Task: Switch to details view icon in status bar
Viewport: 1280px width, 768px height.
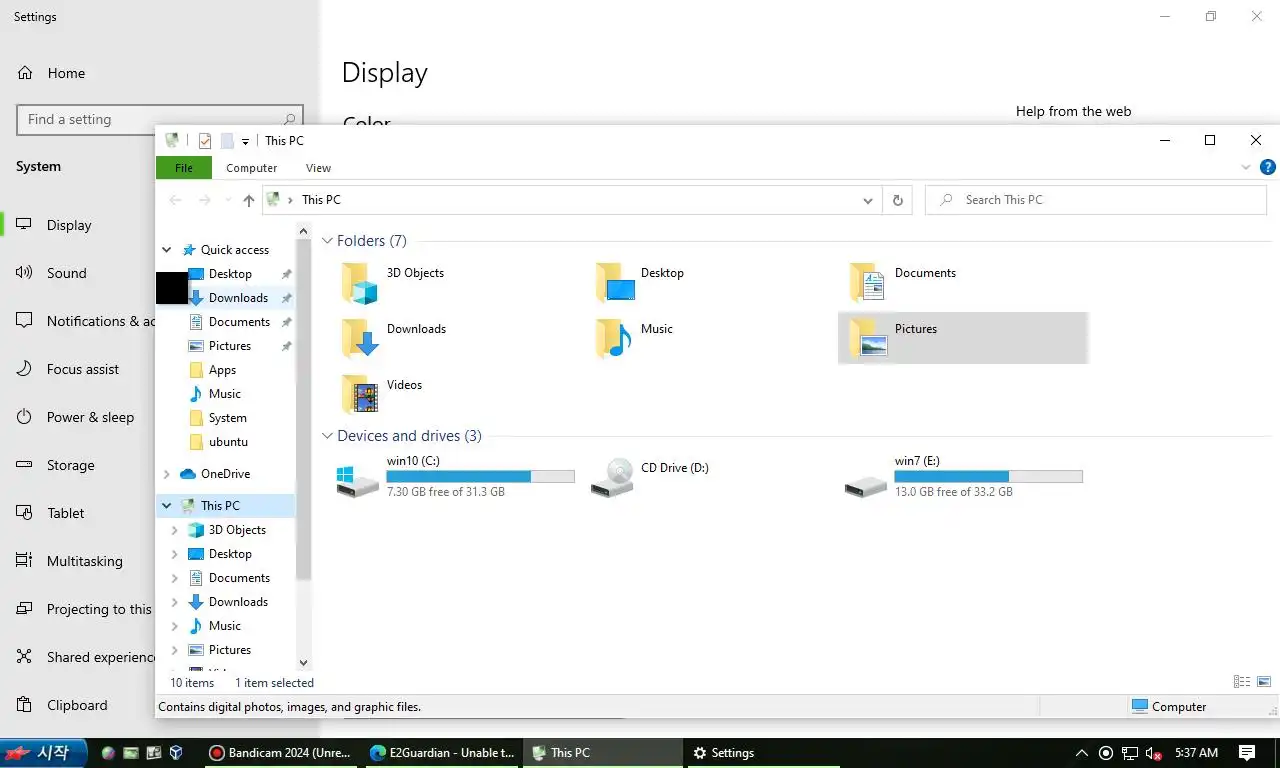Action: point(1242,682)
